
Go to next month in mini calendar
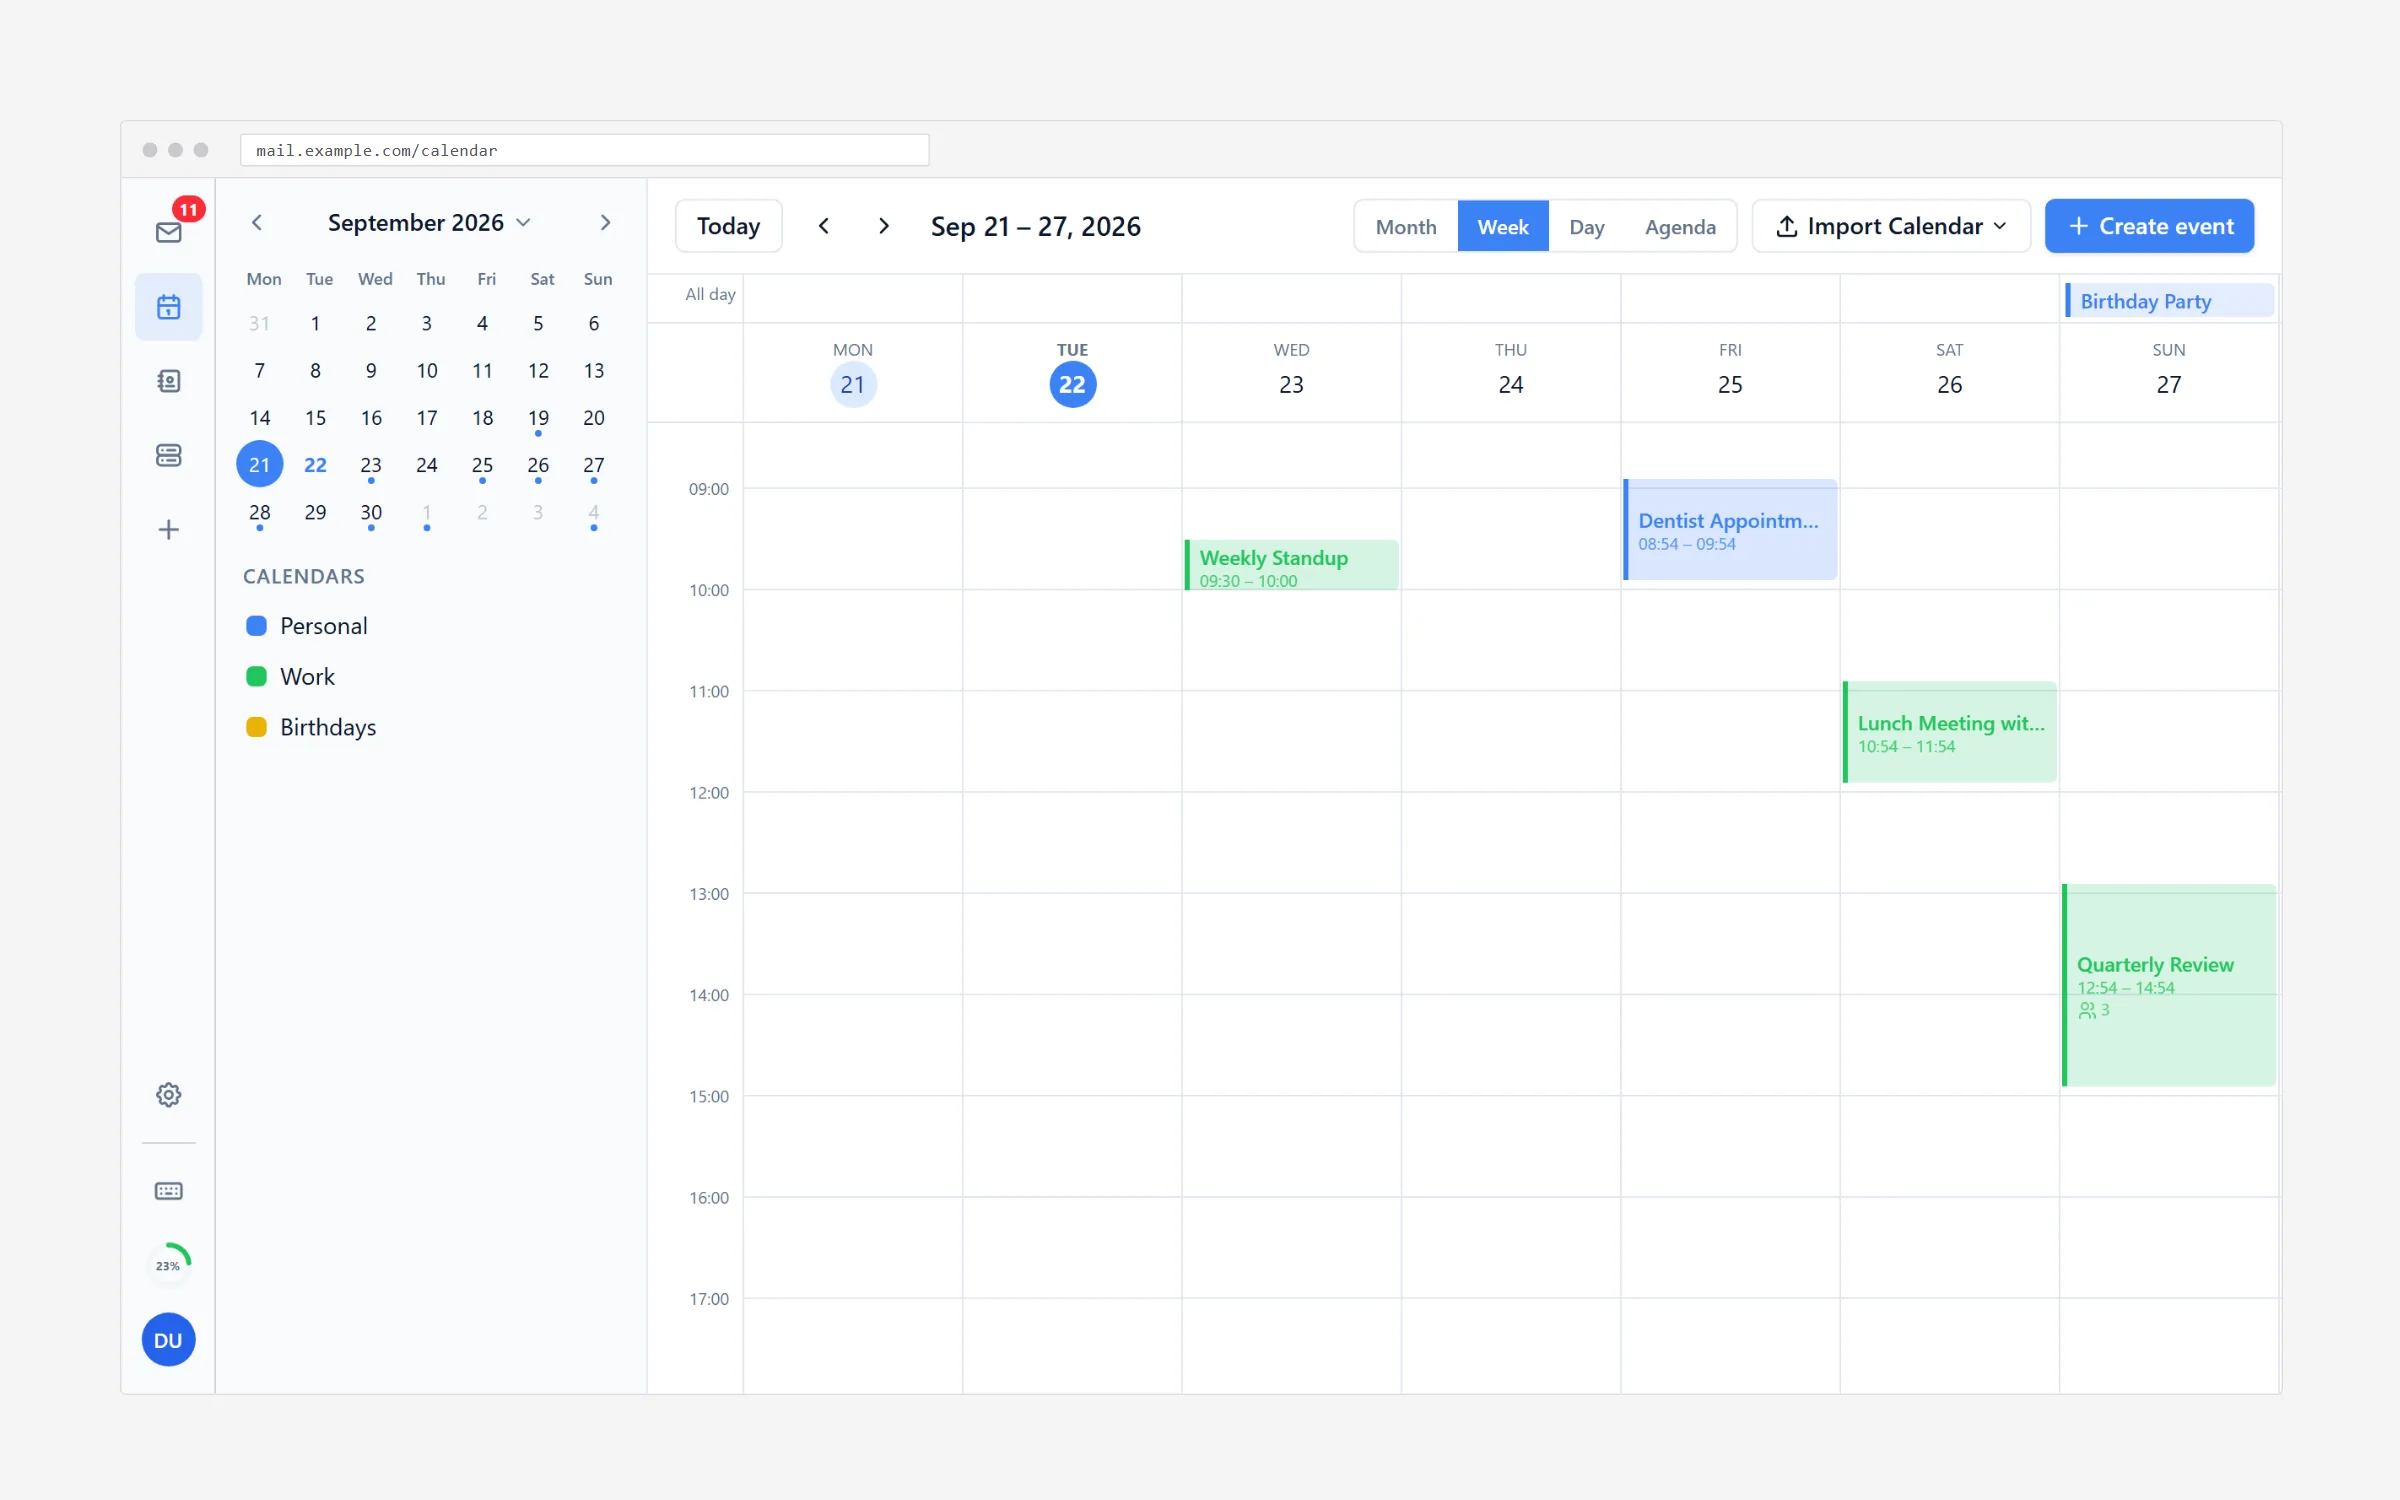[605, 222]
